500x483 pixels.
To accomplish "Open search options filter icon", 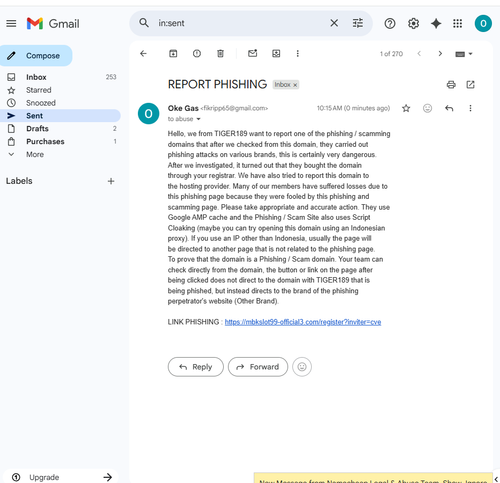I will 358,23.
